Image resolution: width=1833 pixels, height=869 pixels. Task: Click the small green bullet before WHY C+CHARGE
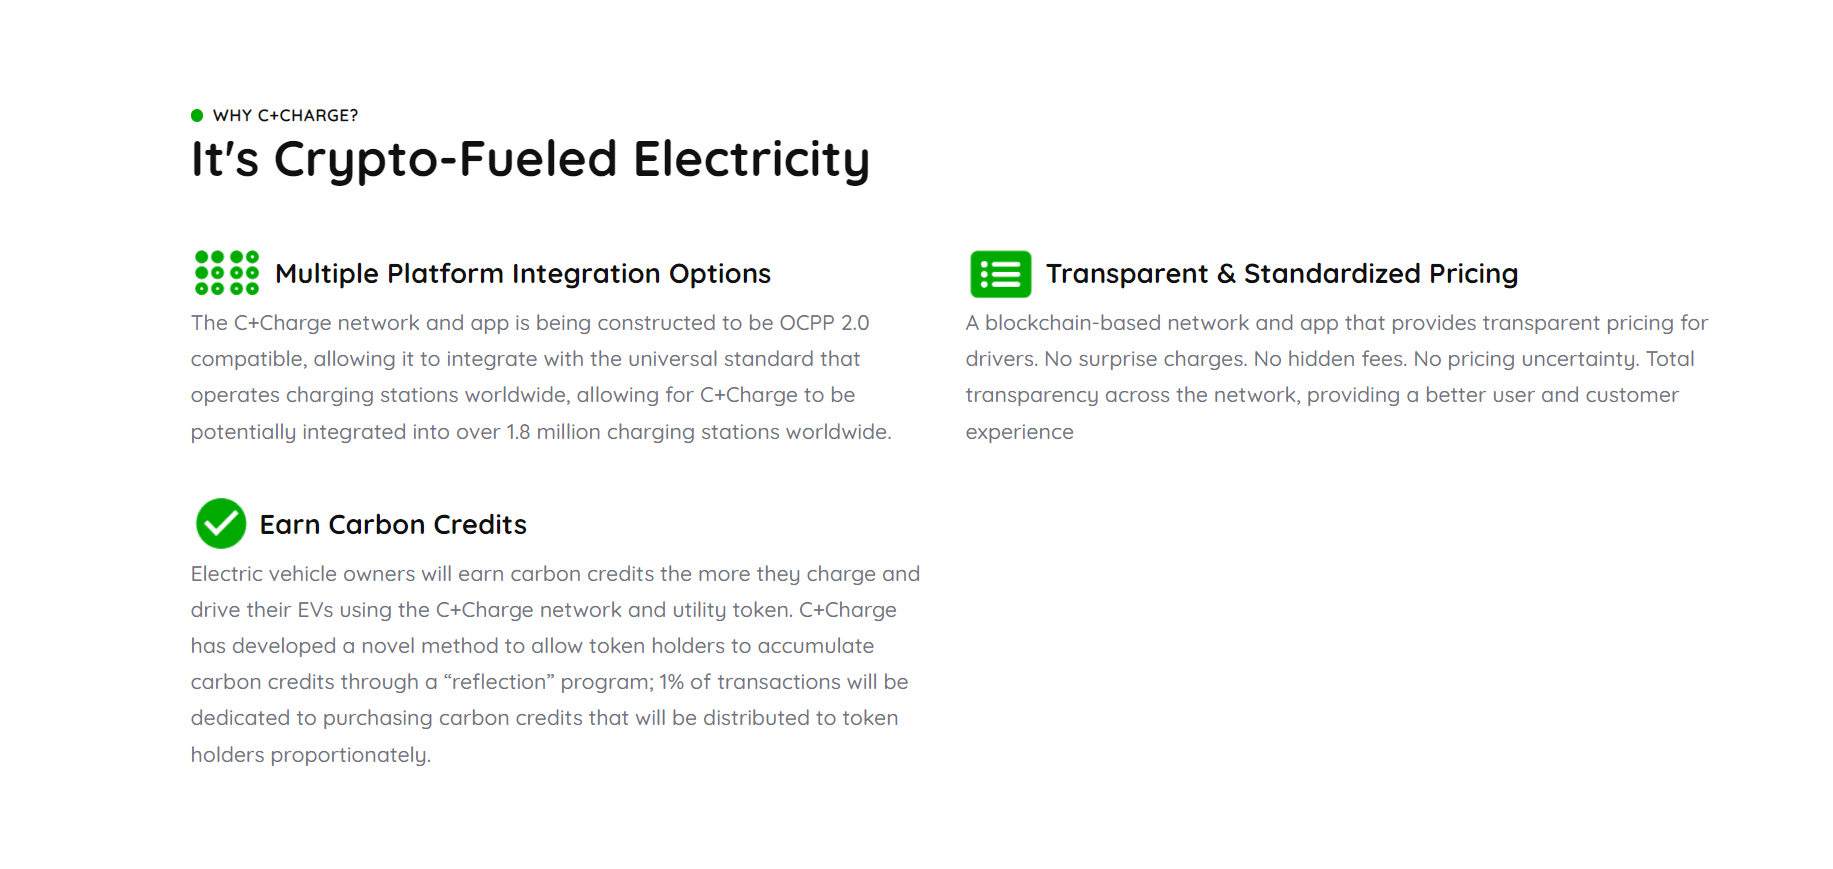click(197, 115)
